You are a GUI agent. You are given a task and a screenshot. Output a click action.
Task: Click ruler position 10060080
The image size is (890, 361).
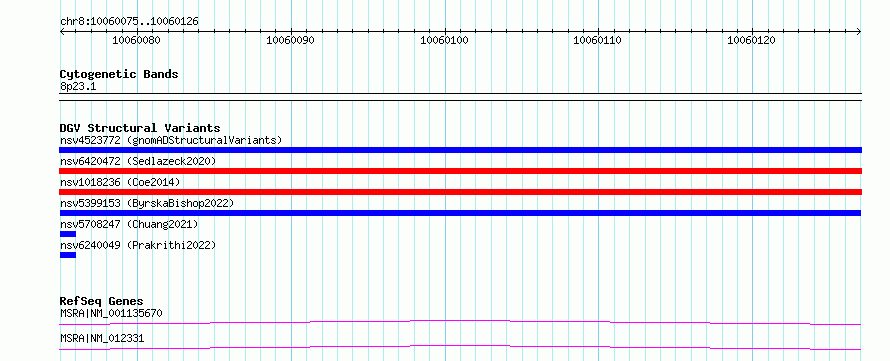point(136,40)
